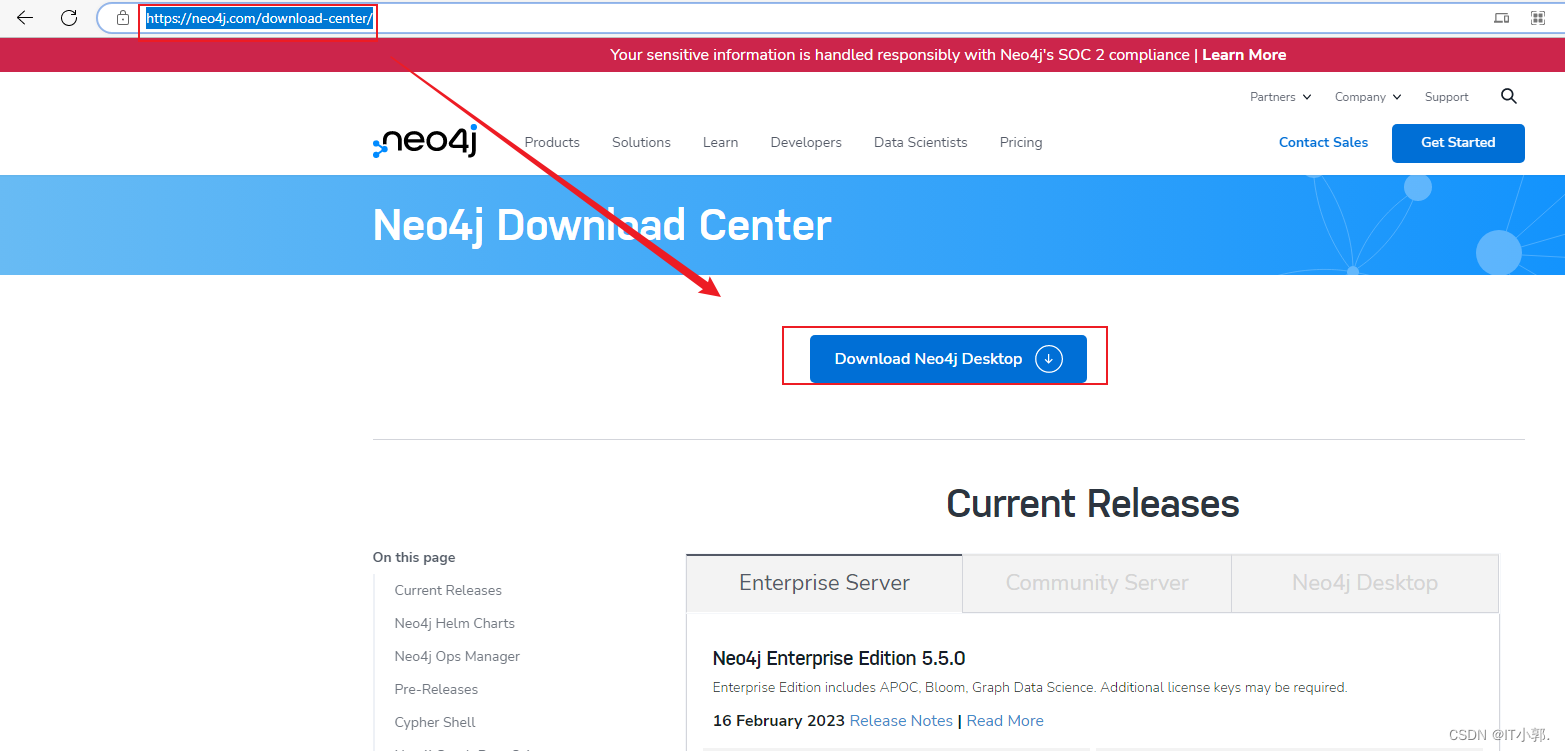Open the Release Notes link
The height and width of the screenshot is (751, 1565).
901,720
